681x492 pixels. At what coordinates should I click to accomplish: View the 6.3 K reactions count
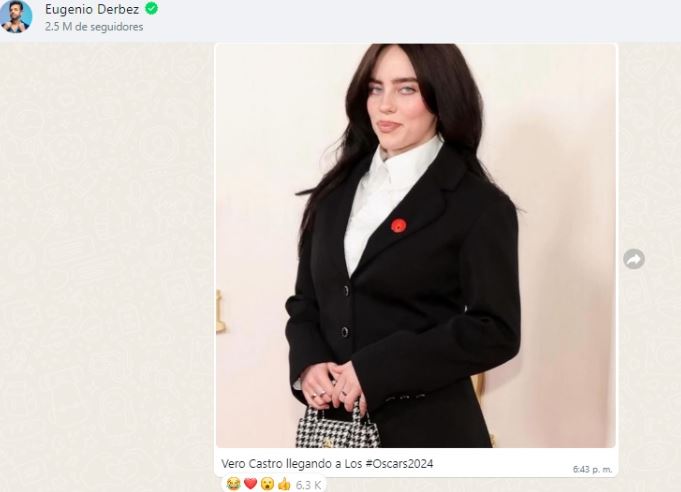308,485
